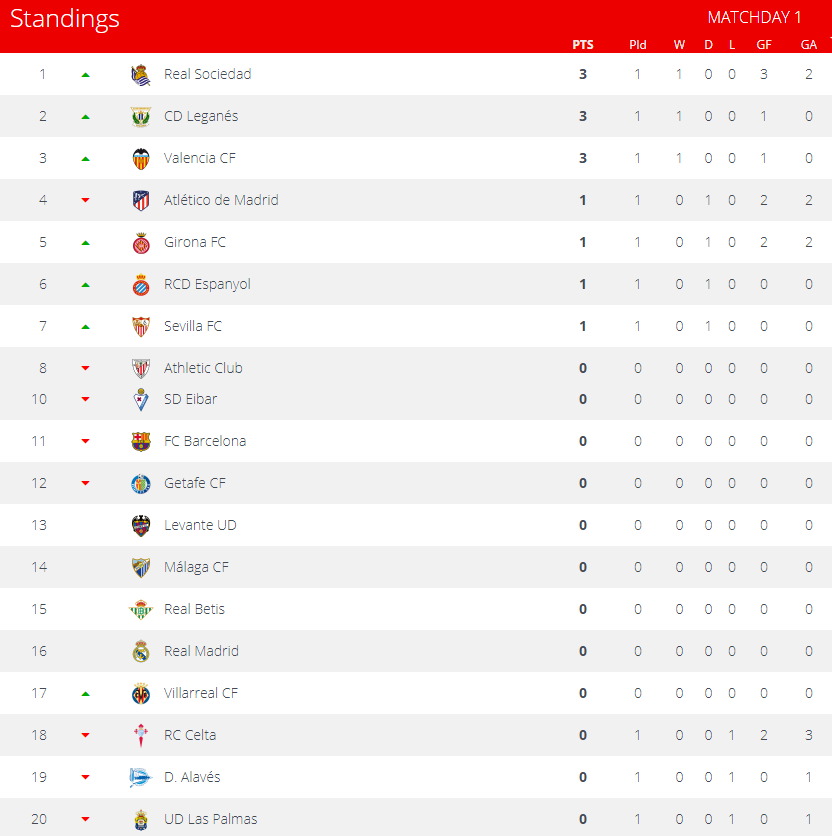832x836 pixels.
Task: Click the CD Leganés club crest
Action: coord(141,117)
